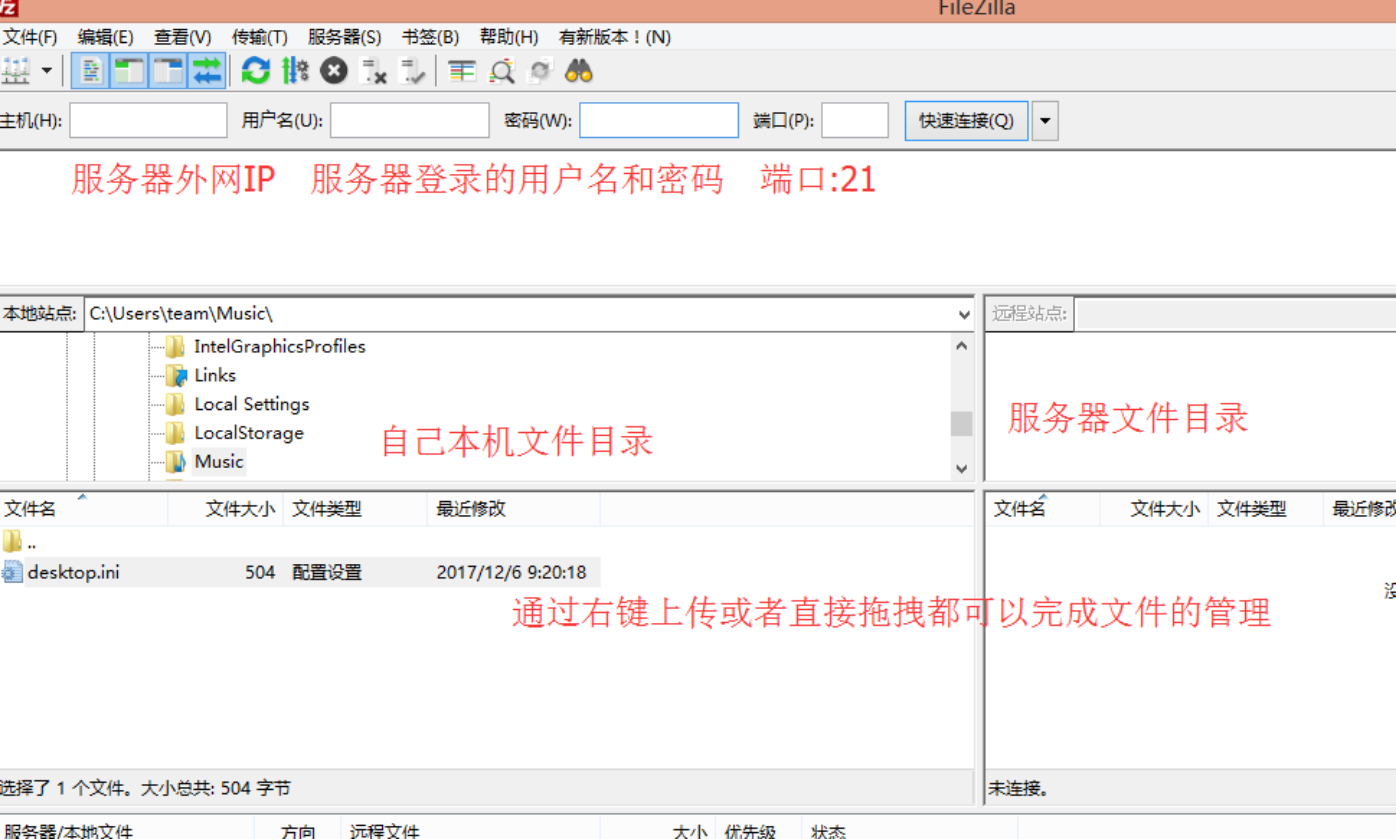Image resolution: width=1396 pixels, height=839 pixels.
Task: Select the LocalStorage folder in tree
Action: [249, 433]
